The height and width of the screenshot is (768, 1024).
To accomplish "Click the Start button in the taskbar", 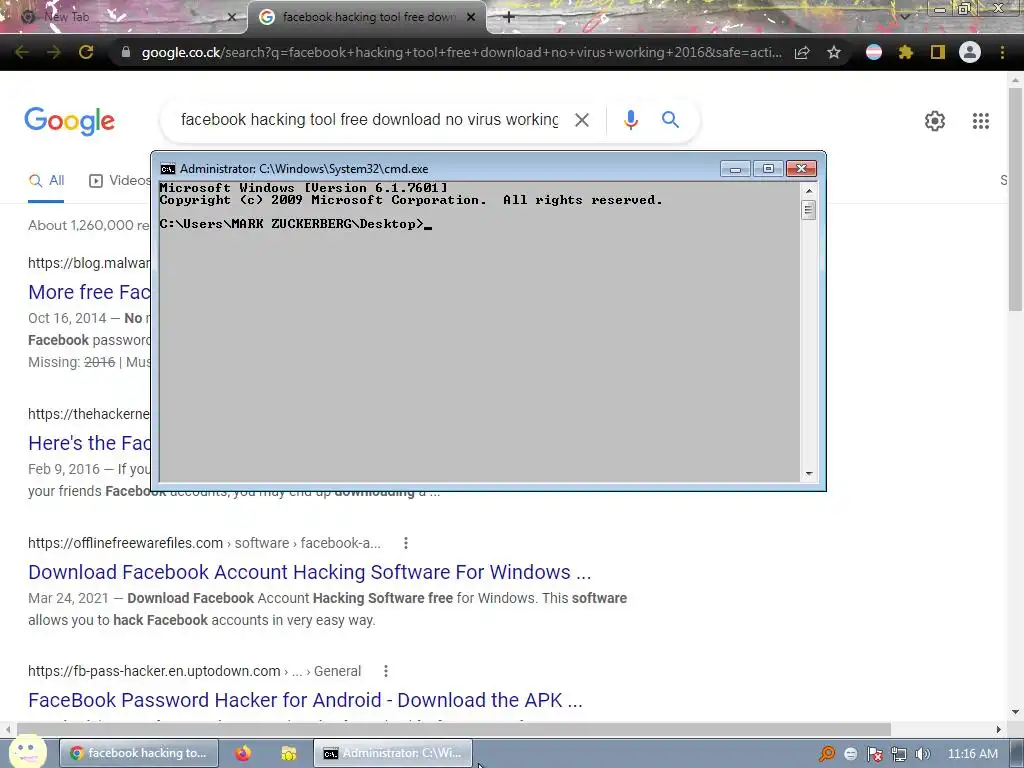I will 26,752.
